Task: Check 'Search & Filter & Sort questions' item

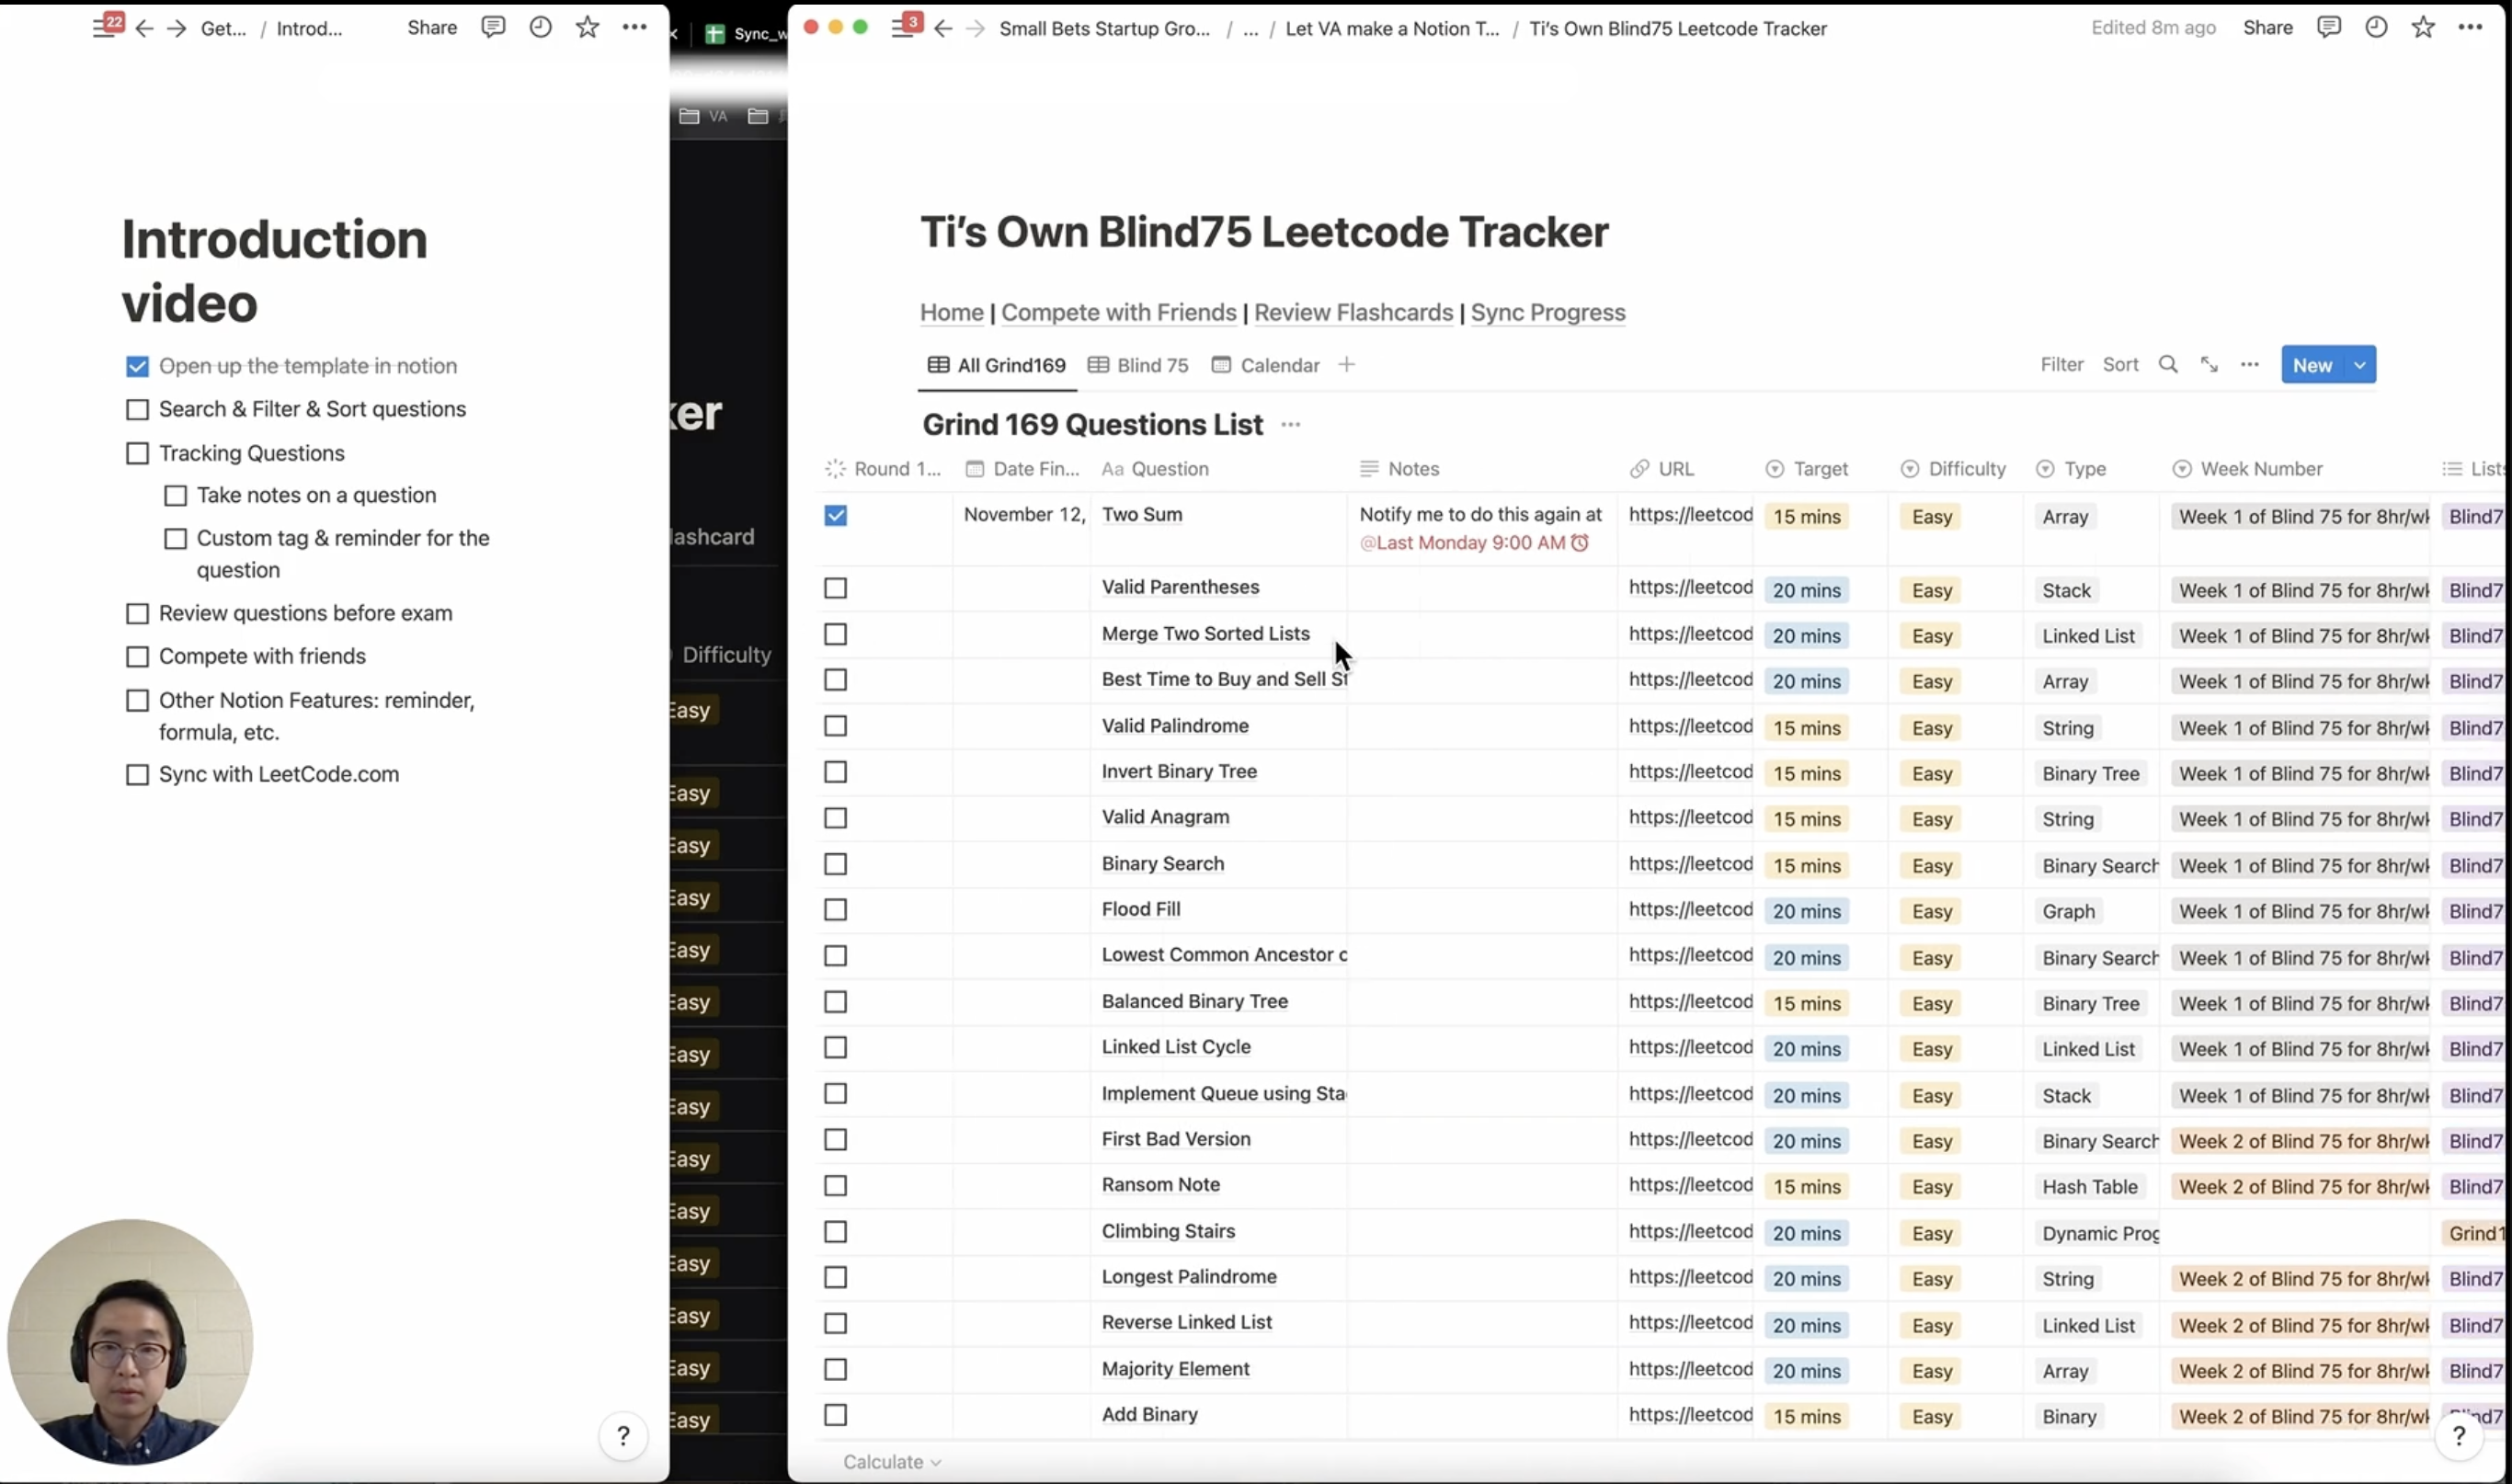Action: coord(137,410)
